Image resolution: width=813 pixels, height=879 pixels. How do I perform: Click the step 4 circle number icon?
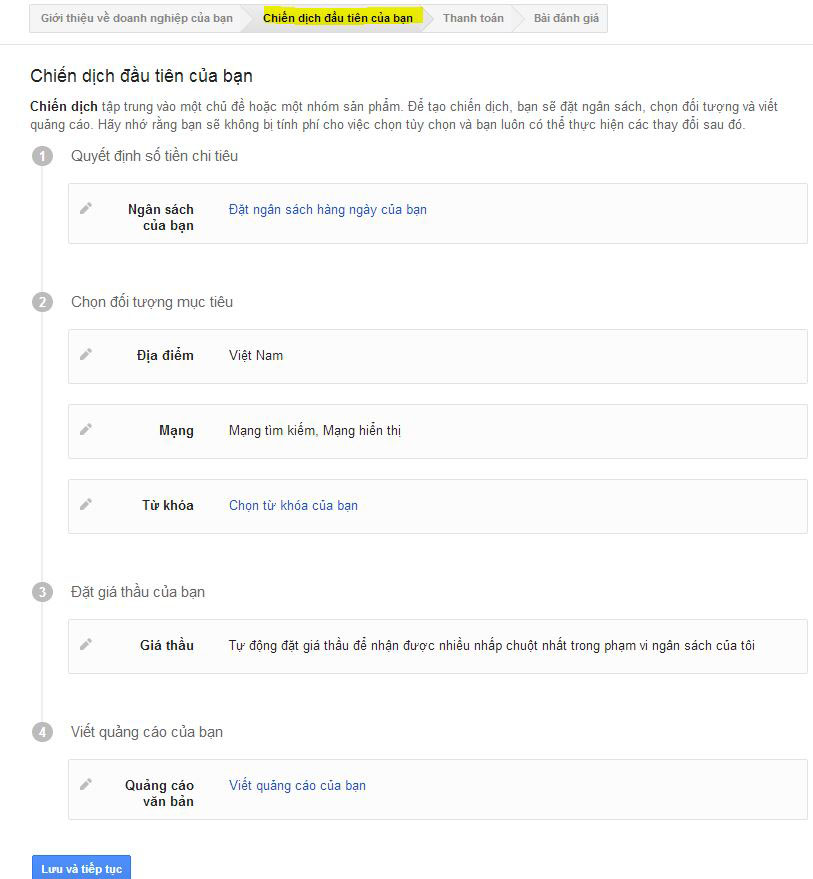coord(42,732)
